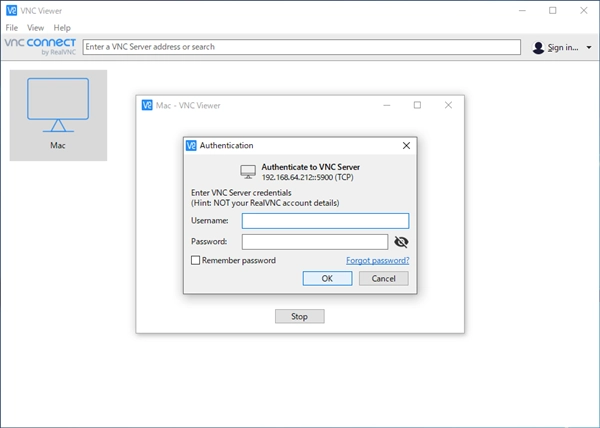
Task: Close the main VNC Viewer window
Action: (x=584, y=11)
